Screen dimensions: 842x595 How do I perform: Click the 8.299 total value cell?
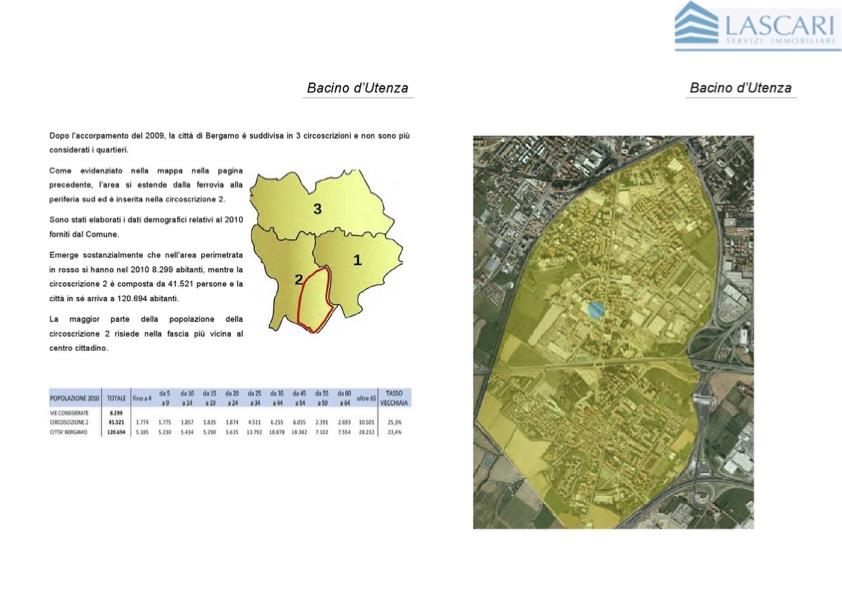(x=115, y=412)
